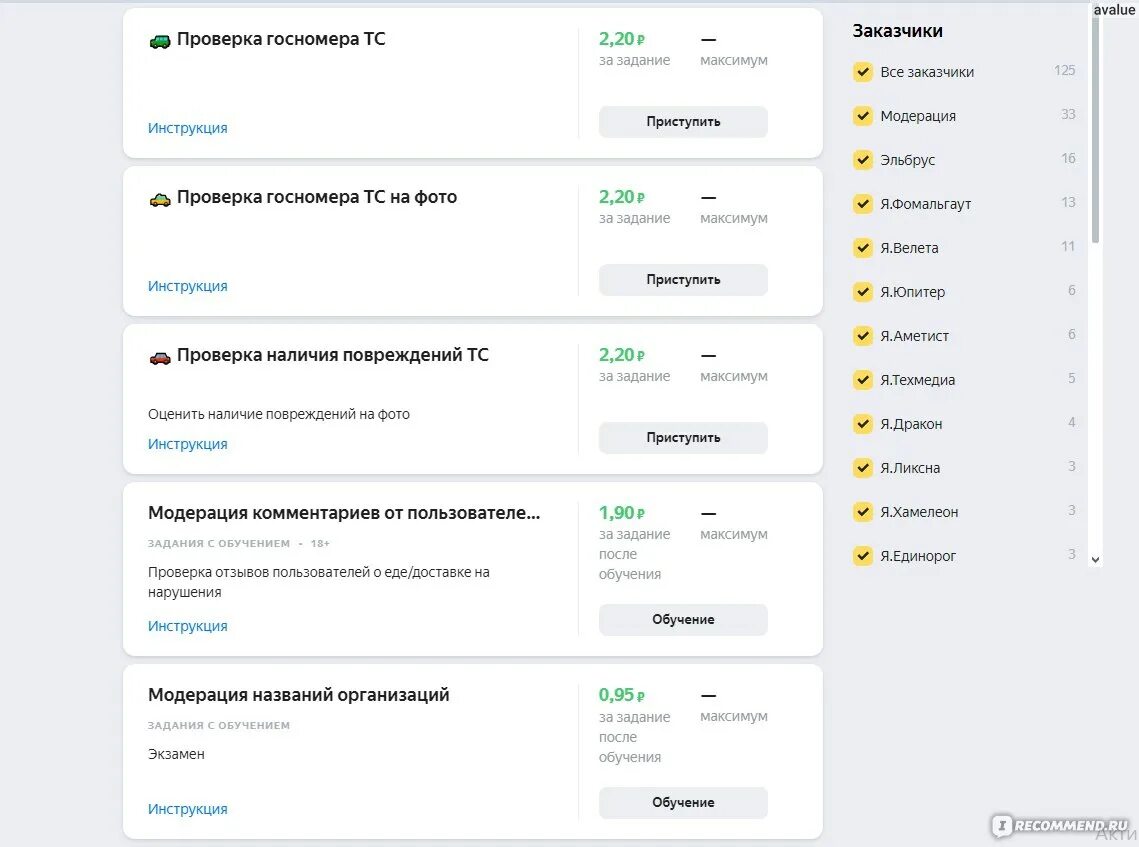1139x847 pixels.
Task: Open Обучение for comment moderation task
Action: pyautogui.click(x=683, y=620)
